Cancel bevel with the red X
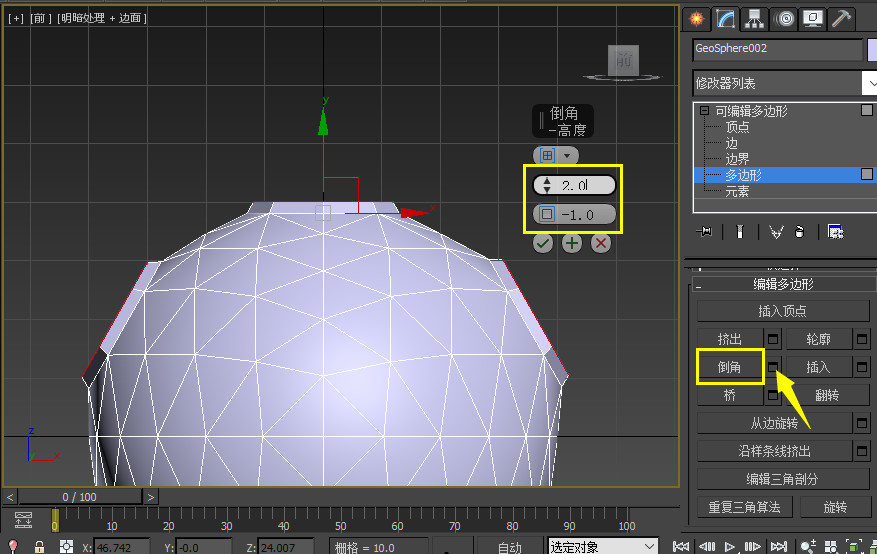The height and width of the screenshot is (554, 877). pos(601,243)
